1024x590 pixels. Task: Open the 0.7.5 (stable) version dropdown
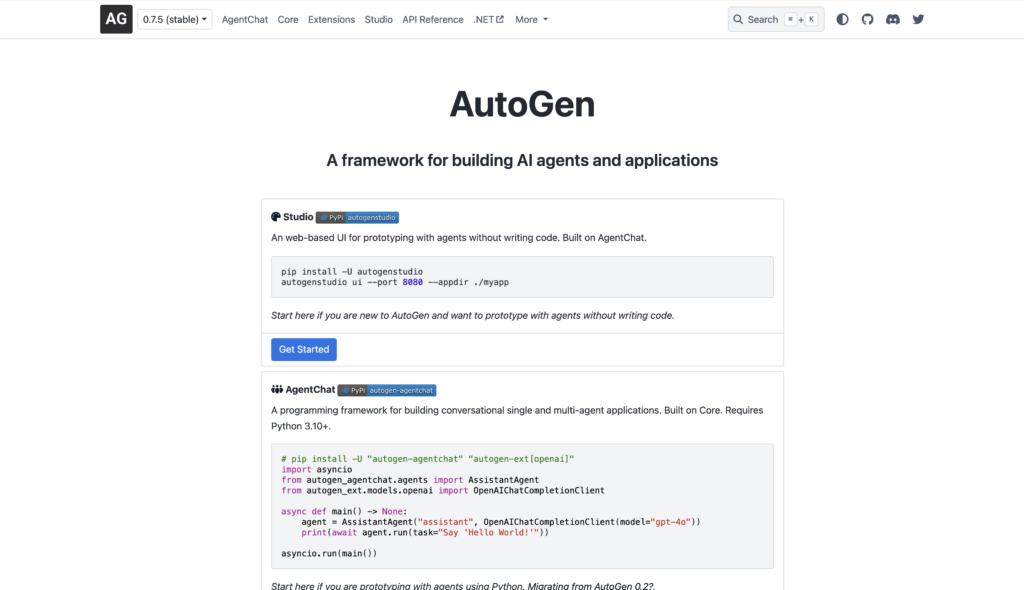(174, 20)
